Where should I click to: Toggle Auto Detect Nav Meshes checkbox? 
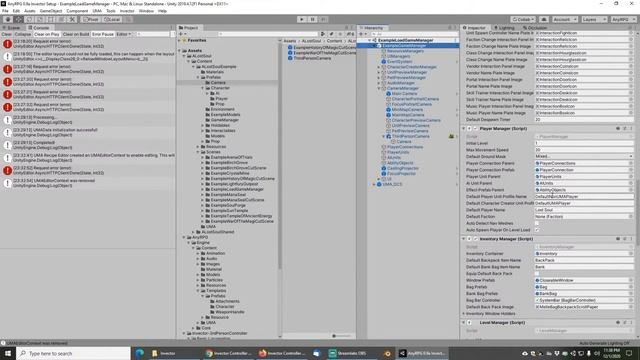(x=537, y=223)
